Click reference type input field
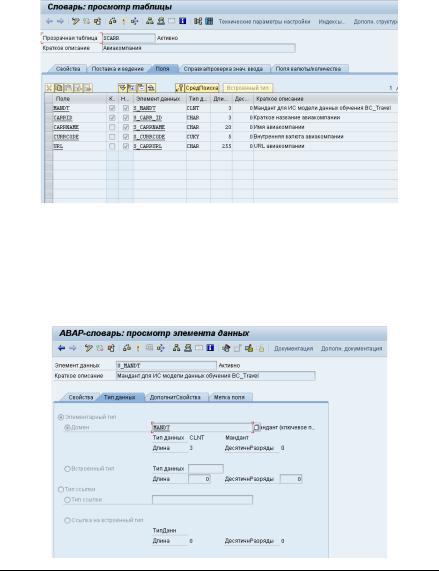The width and height of the screenshot is (439, 571). (x=202, y=500)
